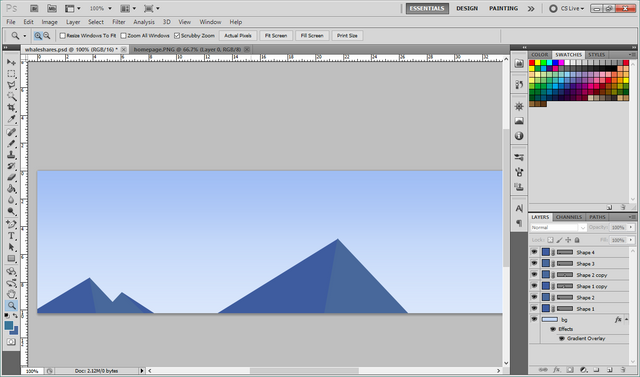Open the Filter menu
Image resolution: width=640 pixels, height=377 pixels.
[119, 22]
